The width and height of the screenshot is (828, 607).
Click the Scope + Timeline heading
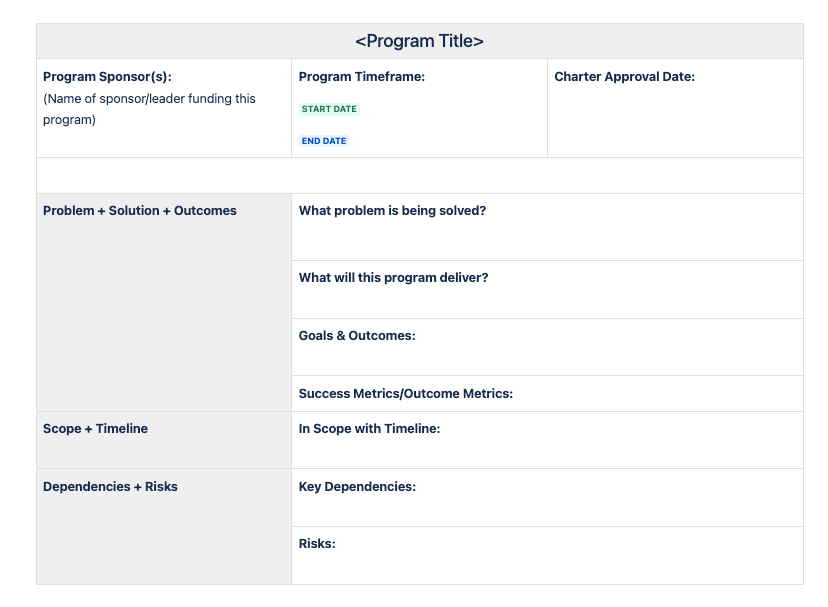point(95,428)
